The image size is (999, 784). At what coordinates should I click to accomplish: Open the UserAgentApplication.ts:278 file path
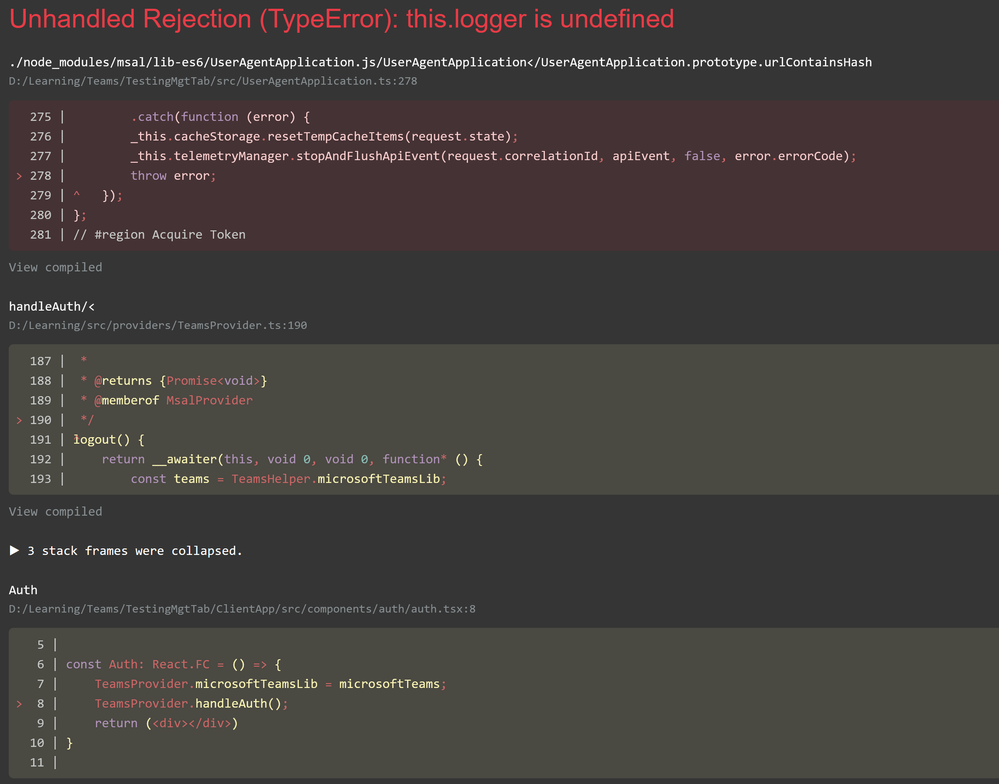click(213, 81)
